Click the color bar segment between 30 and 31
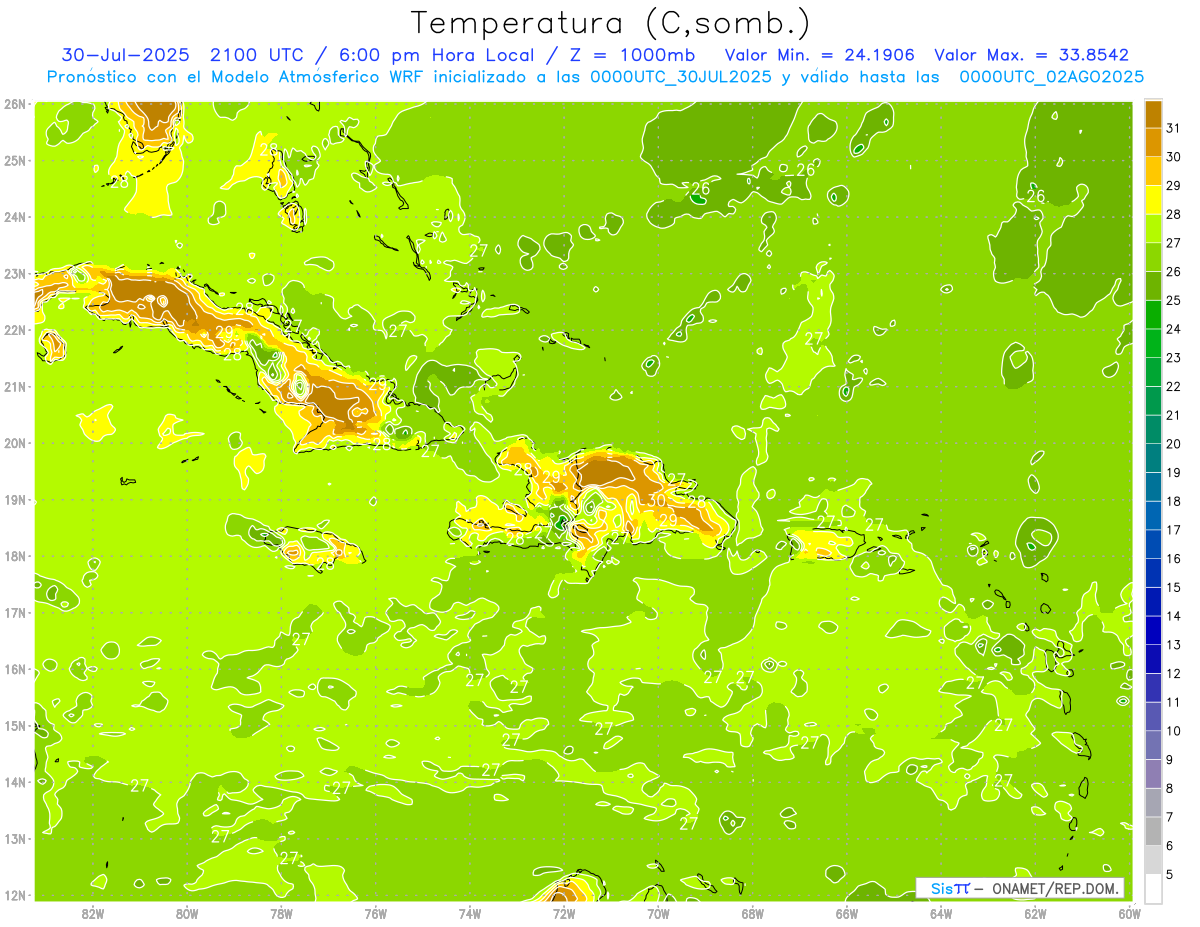This screenshot has height=927, width=1200. tap(1153, 142)
